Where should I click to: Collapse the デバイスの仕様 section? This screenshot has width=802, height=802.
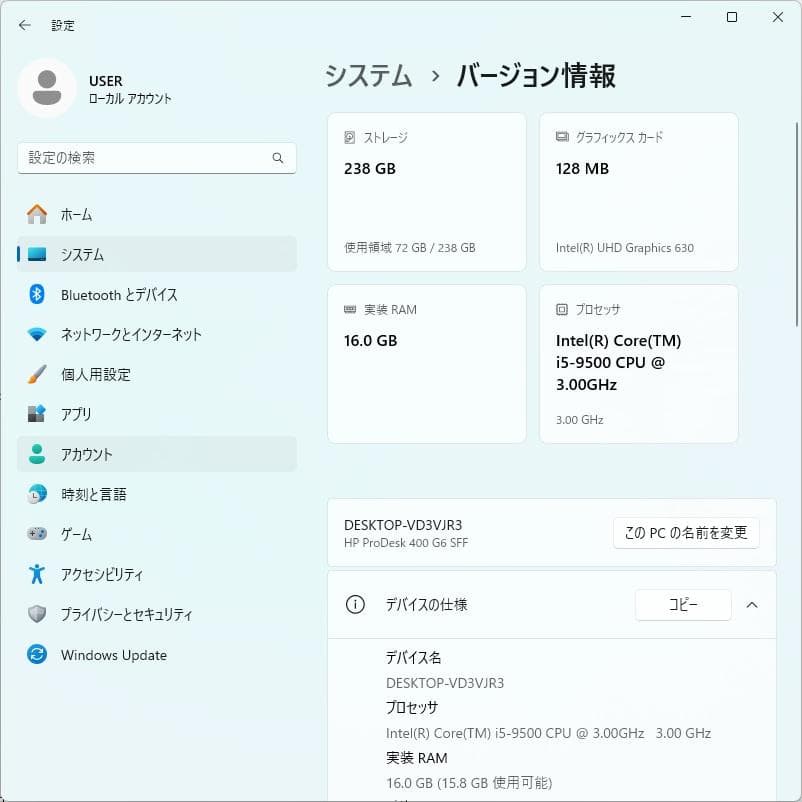(x=753, y=605)
